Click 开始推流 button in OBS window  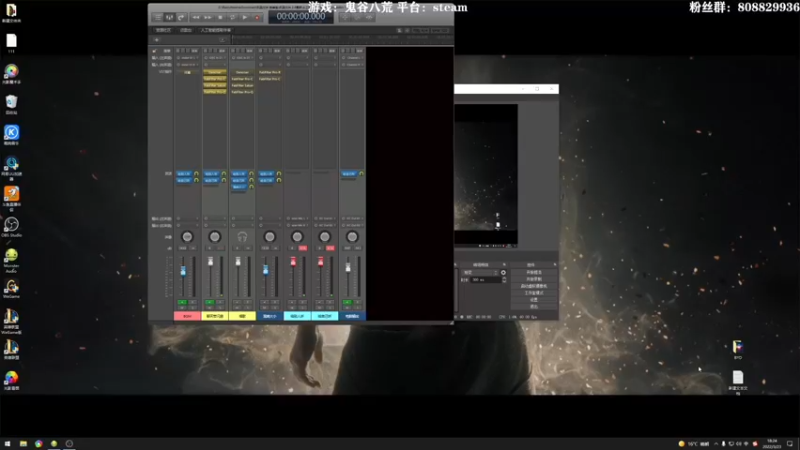[x=534, y=272]
